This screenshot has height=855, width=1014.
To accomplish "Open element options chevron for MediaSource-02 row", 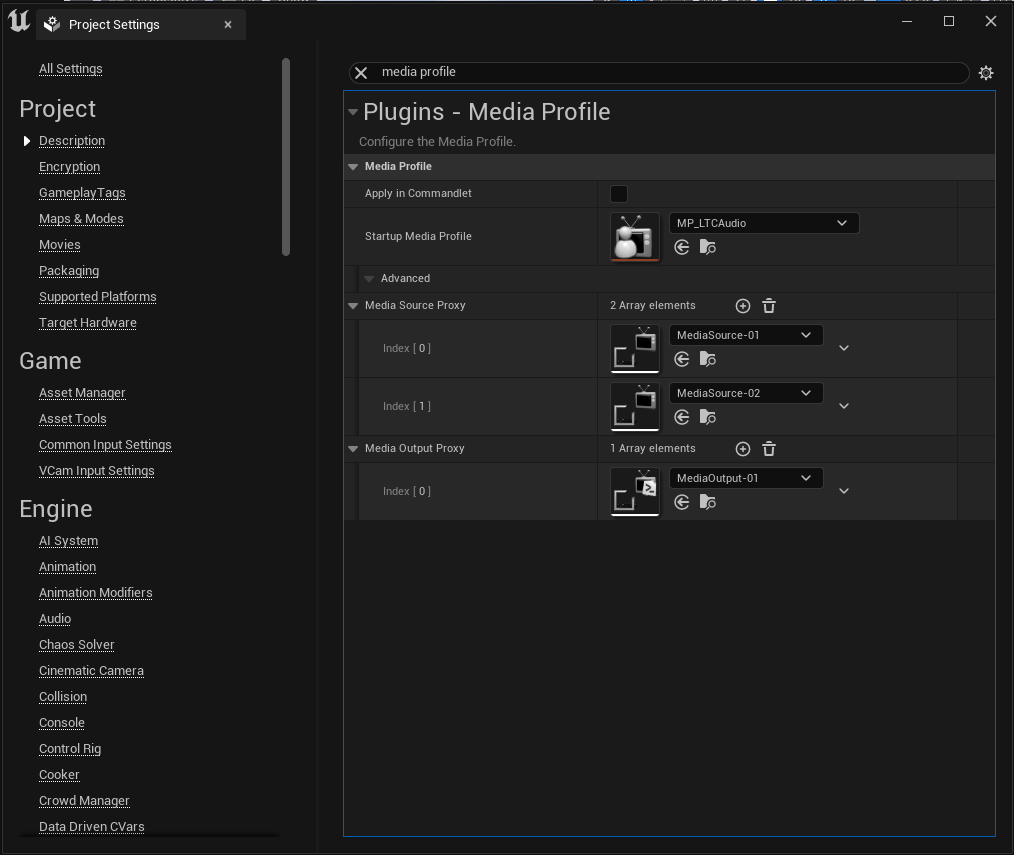I will click(844, 406).
